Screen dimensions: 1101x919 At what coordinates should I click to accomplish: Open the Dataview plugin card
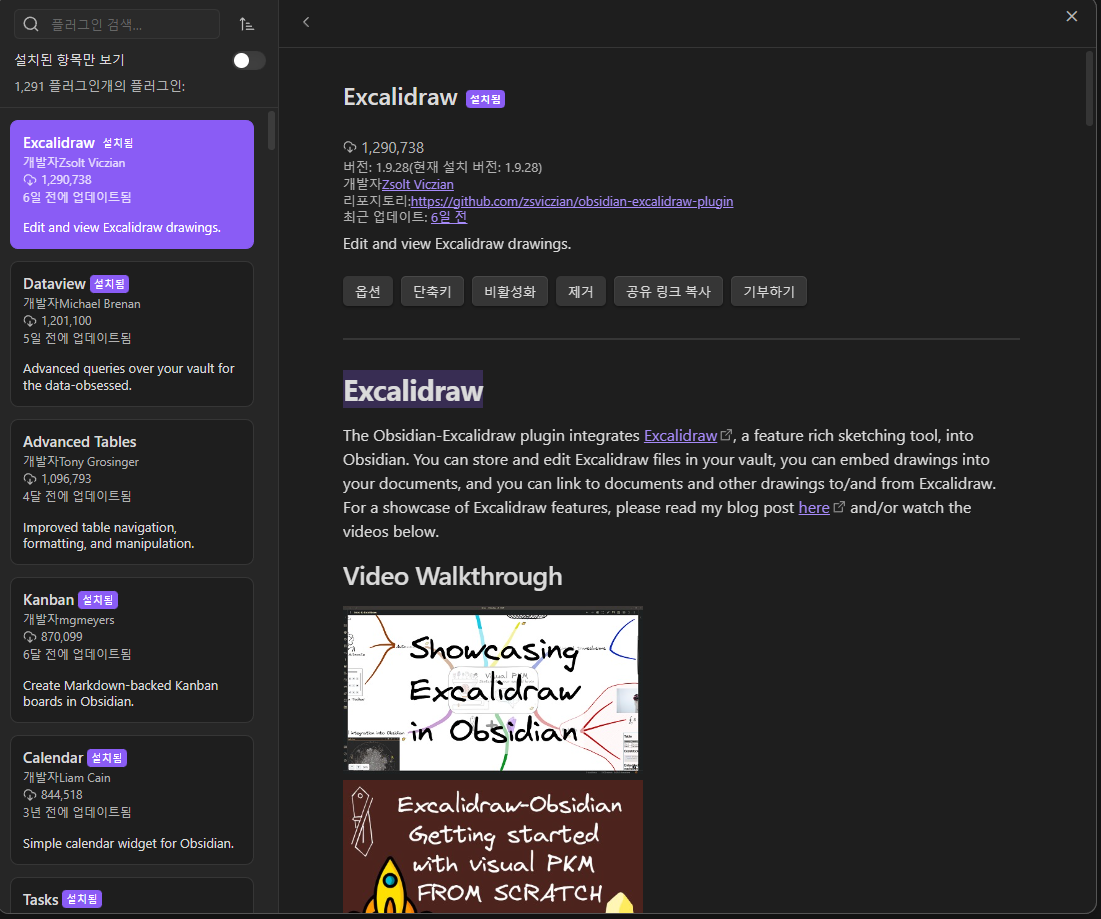pos(132,334)
